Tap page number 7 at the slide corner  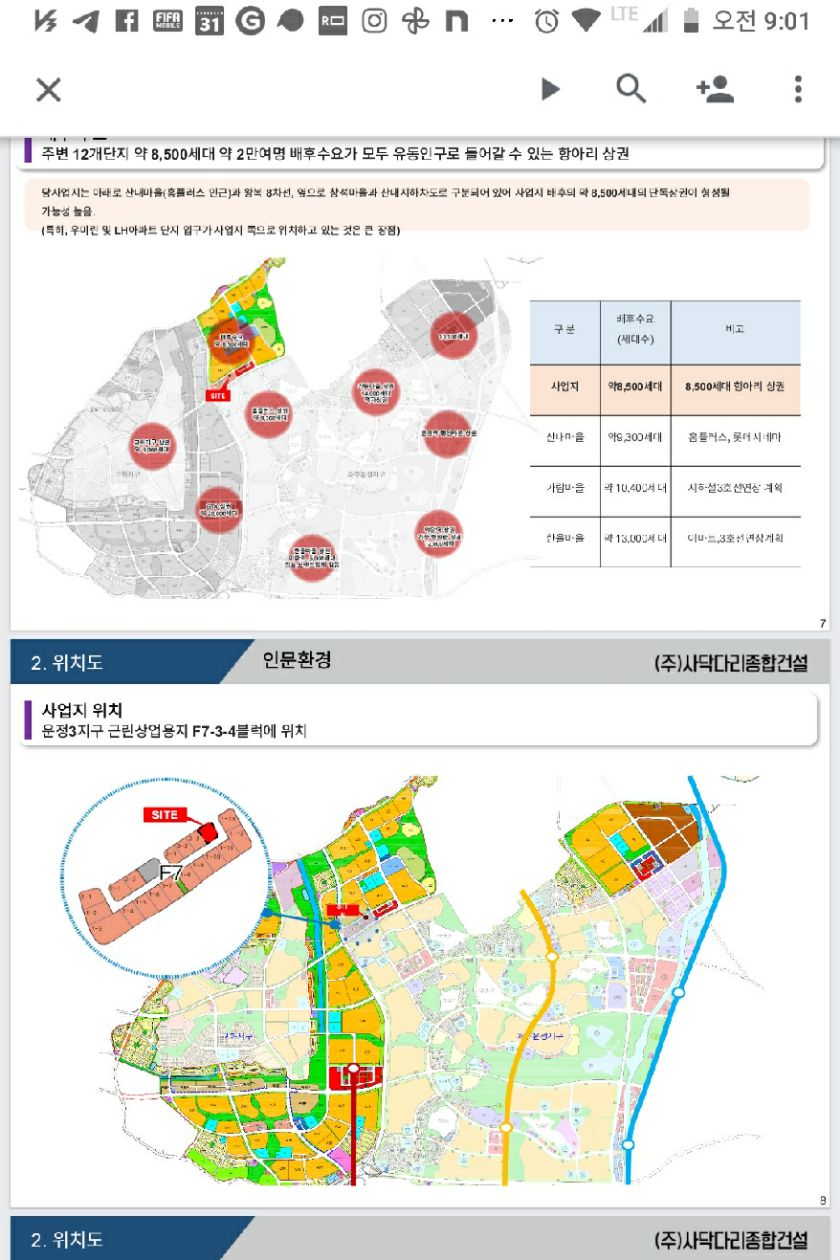[x=822, y=625]
